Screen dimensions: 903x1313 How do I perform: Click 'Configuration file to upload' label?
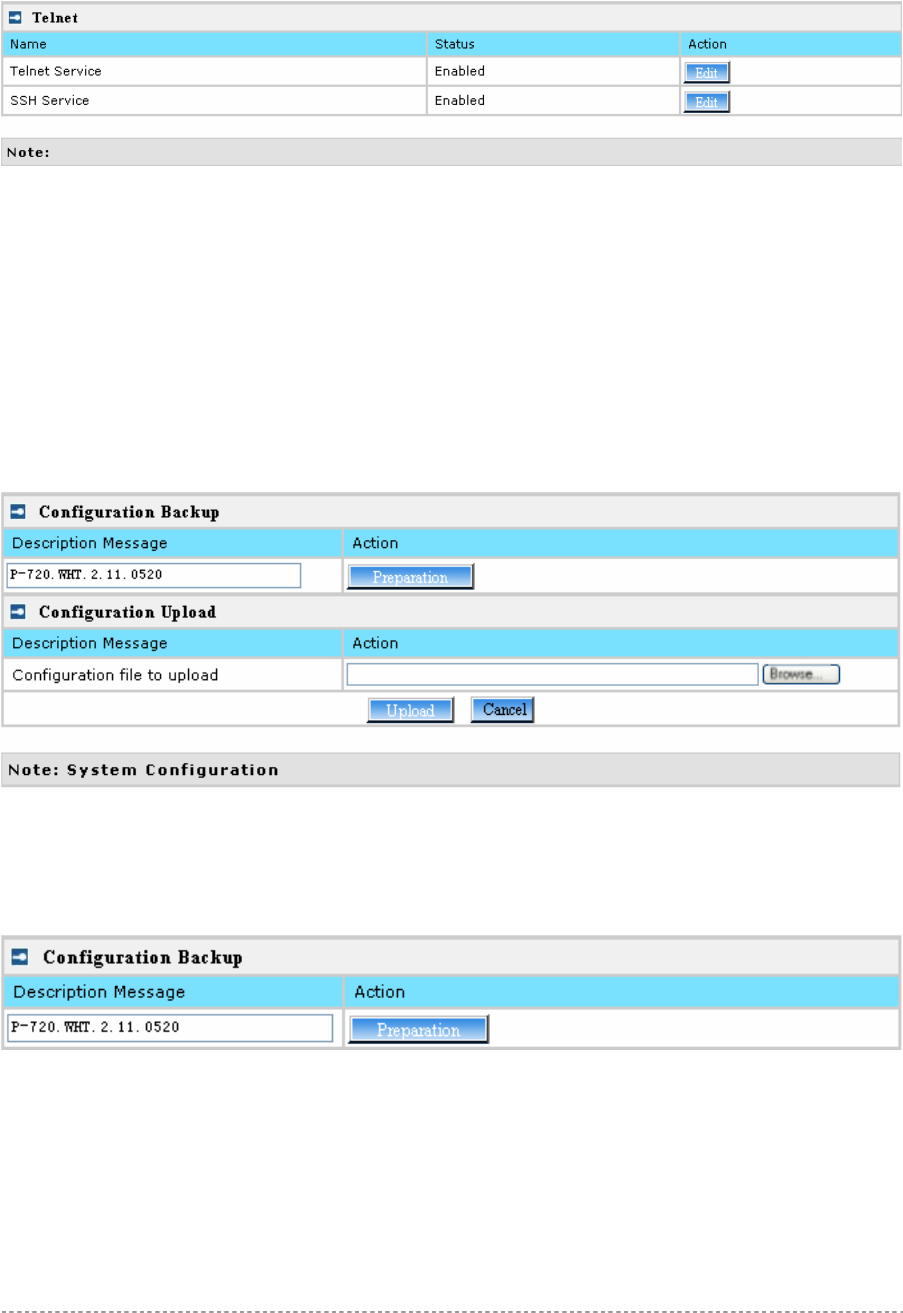115,675
